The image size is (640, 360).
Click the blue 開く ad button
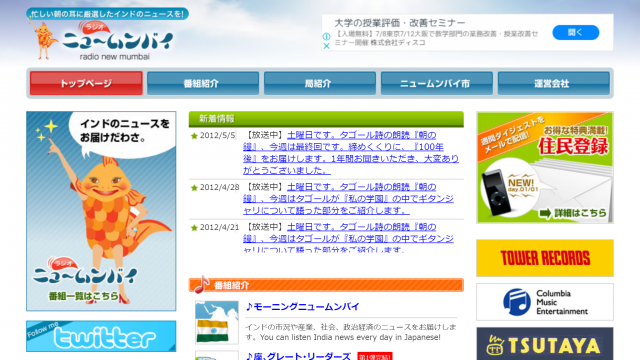576,33
